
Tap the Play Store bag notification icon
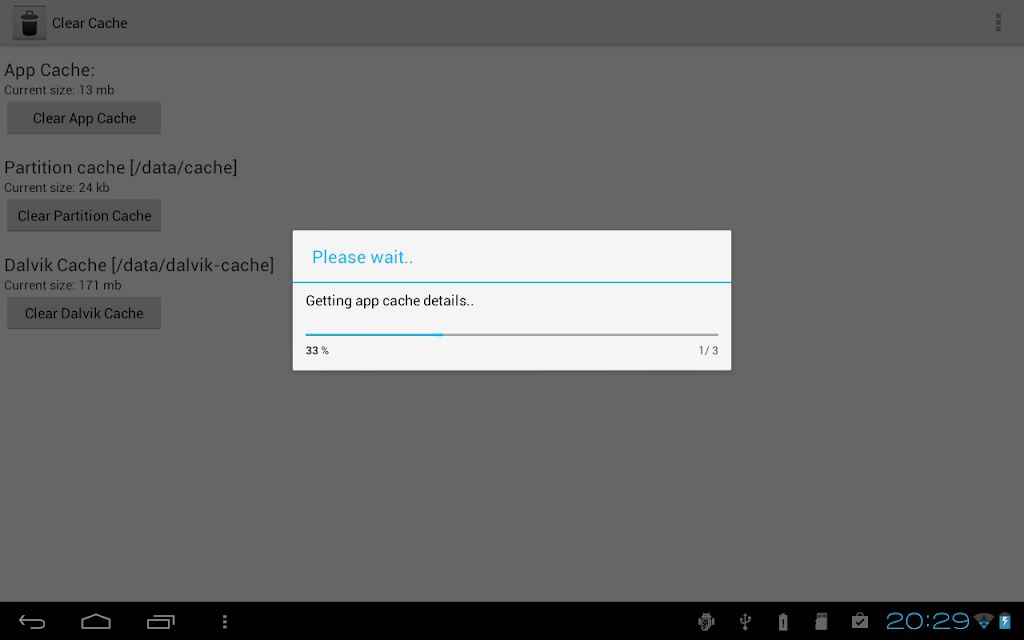pyautogui.click(x=860, y=621)
